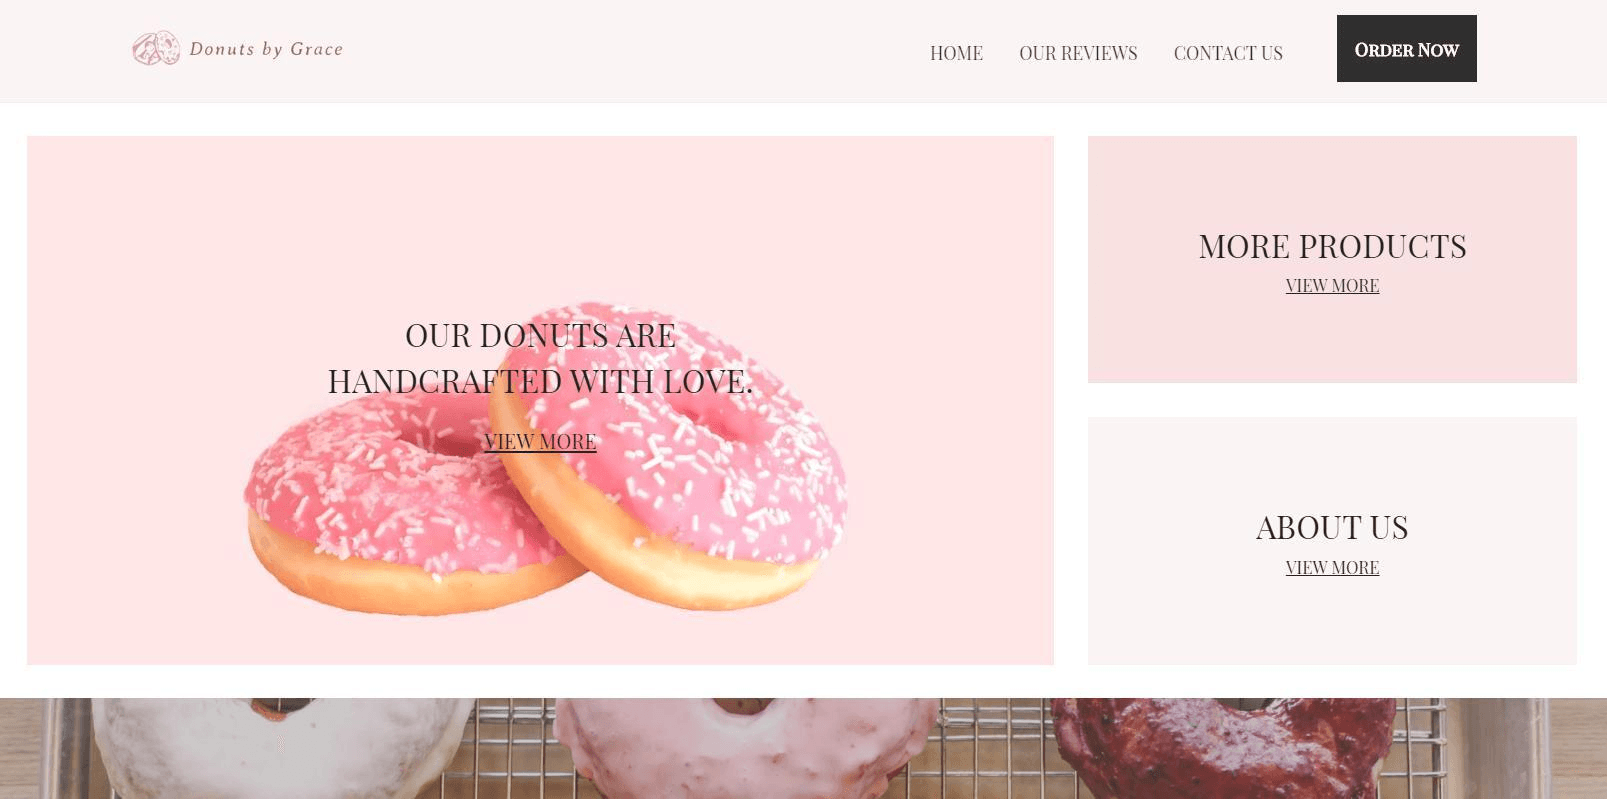Click the About Us card background
The image size is (1607, 799).
[x=1332, y=620]
